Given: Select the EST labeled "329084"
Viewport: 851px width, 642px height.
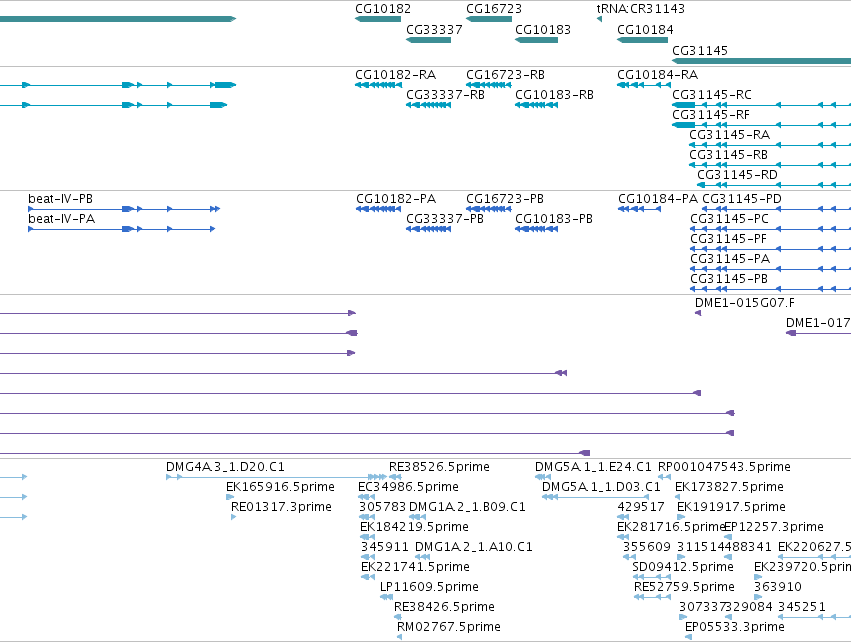Looking at the screenshot, I should click(x=749, y=608).
